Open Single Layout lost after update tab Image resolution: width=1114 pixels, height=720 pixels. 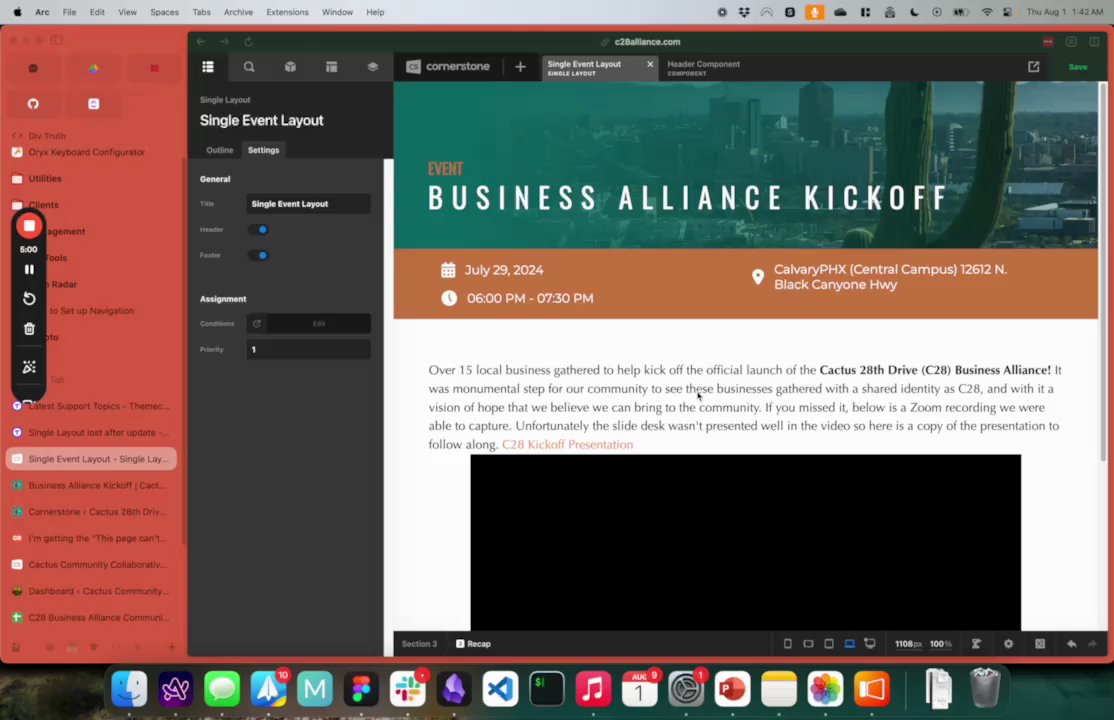92,433
